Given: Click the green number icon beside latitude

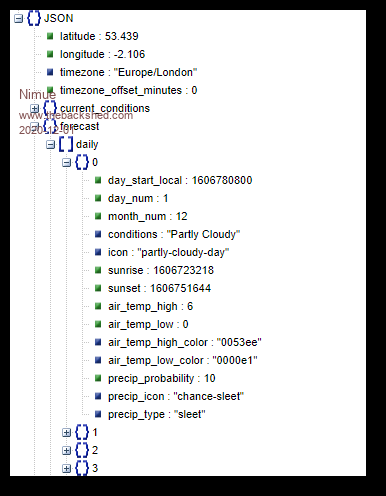Looking at the screenshot, I should [50, 36].
